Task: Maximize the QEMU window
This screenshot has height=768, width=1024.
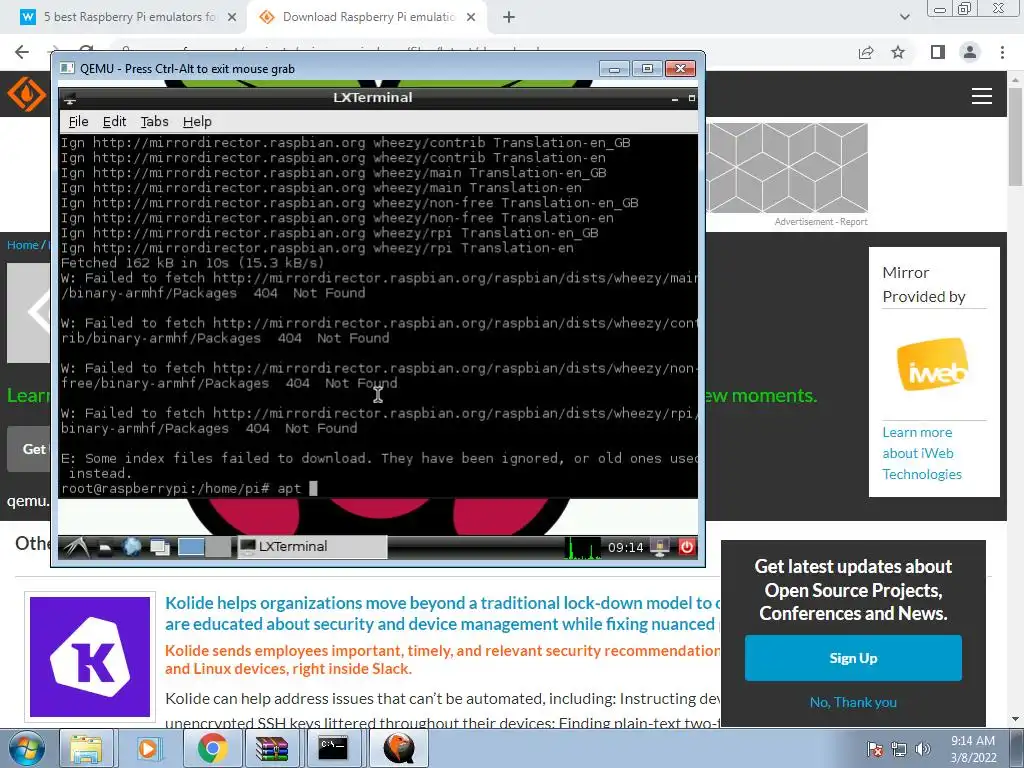Action: click(647, 69)
